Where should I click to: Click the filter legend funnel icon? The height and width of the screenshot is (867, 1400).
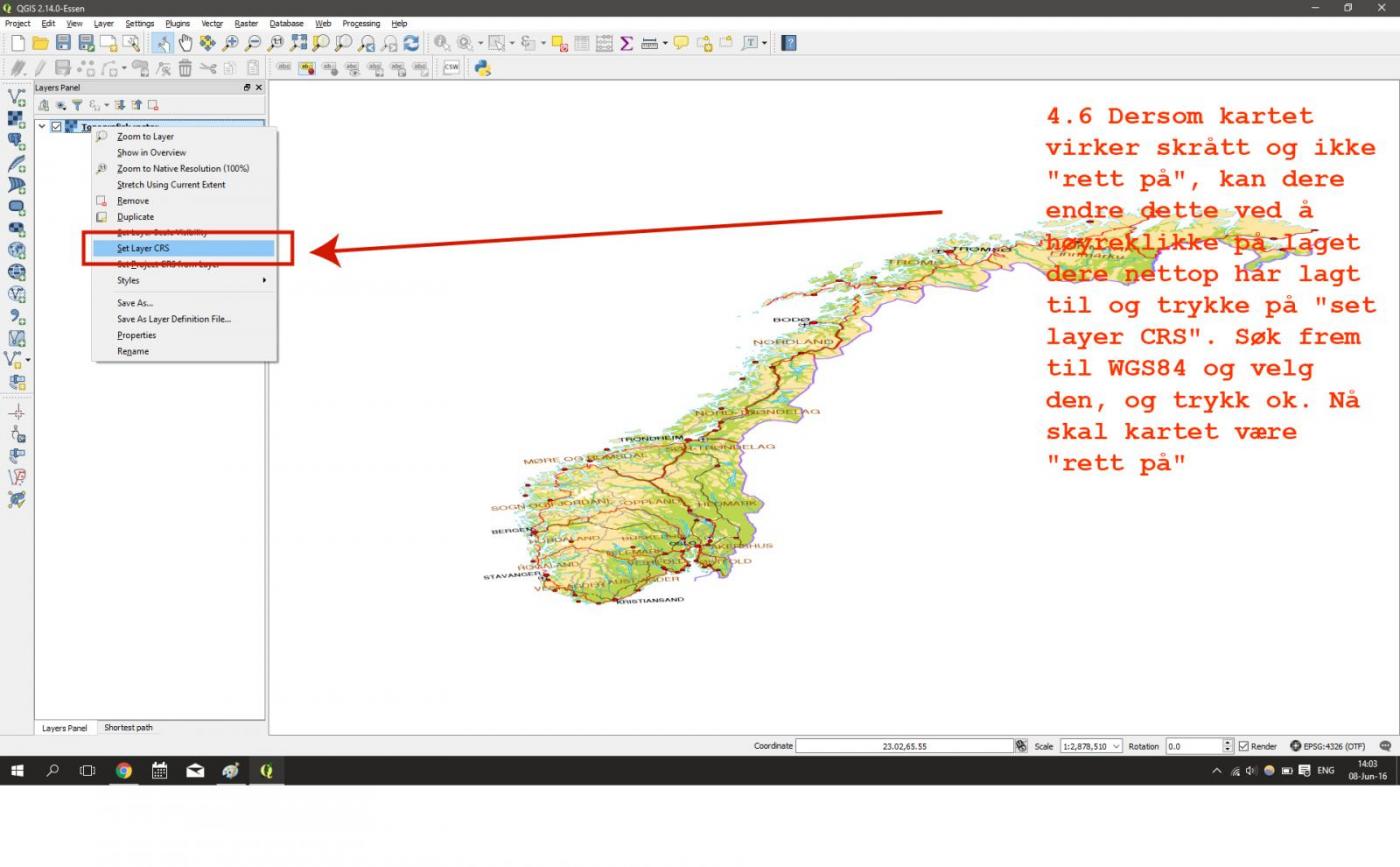(x=76, y=105)
